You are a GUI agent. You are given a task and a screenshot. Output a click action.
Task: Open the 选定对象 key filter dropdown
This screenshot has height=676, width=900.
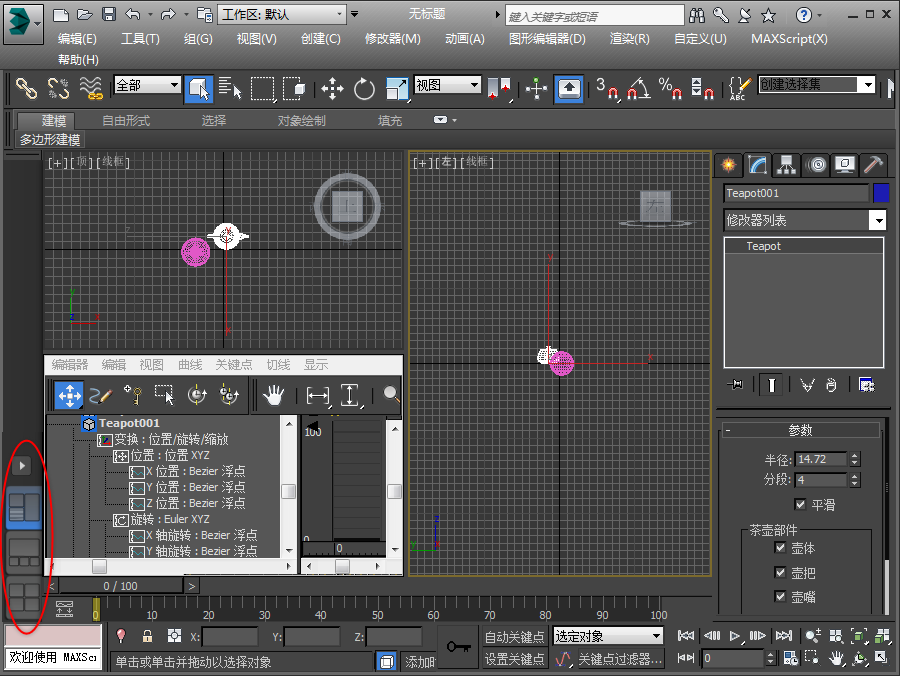pyautogui.click(x=608, y=636)
